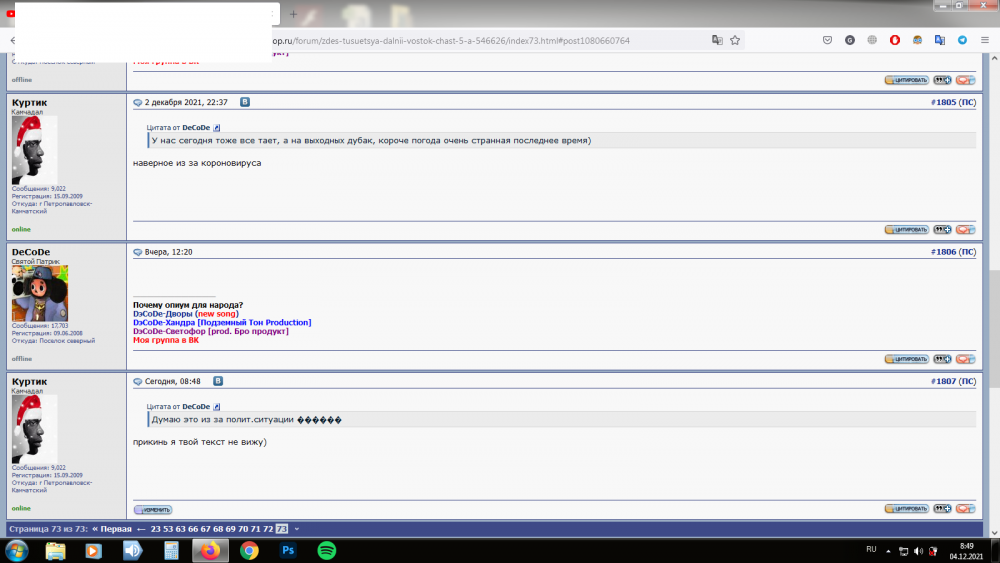
Task: Click Куртик's Santa hat avatar in post #1805
Action: 34,150
